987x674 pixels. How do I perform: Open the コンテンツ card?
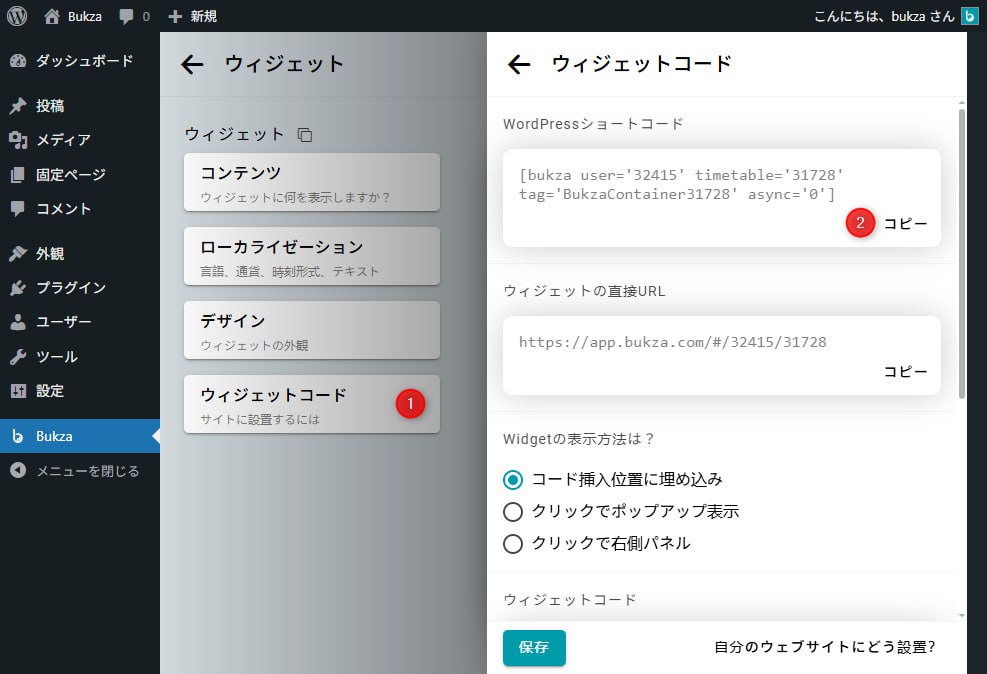click(x=312, y=182)
